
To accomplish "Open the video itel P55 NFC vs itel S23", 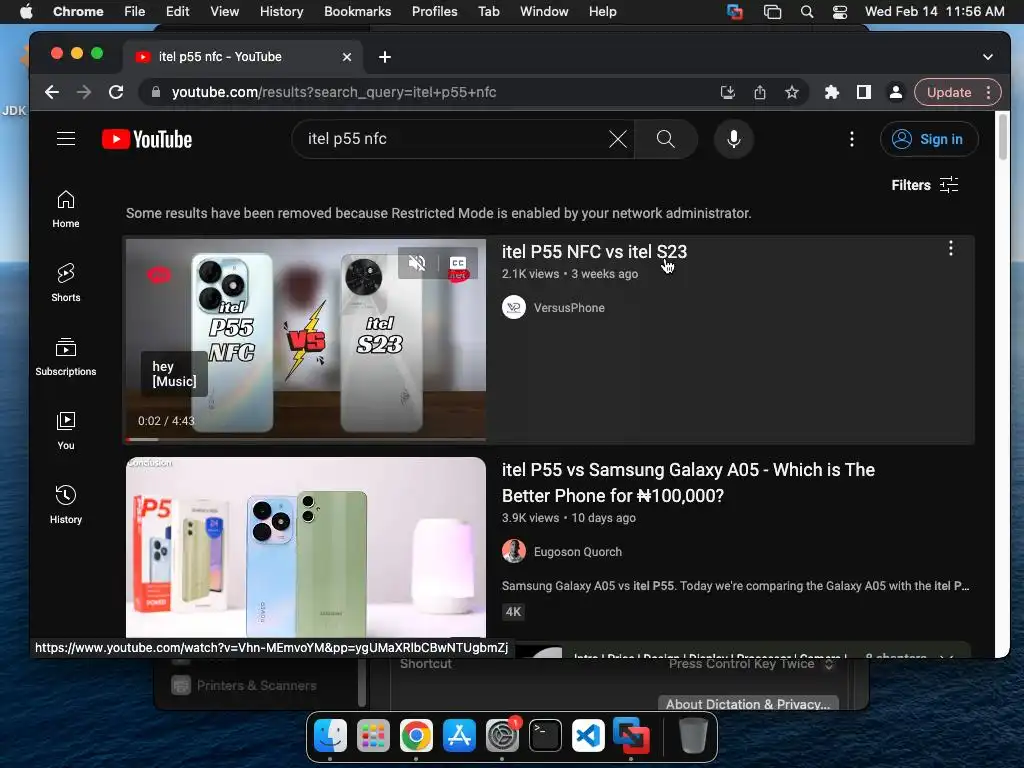I will [594, 252].
